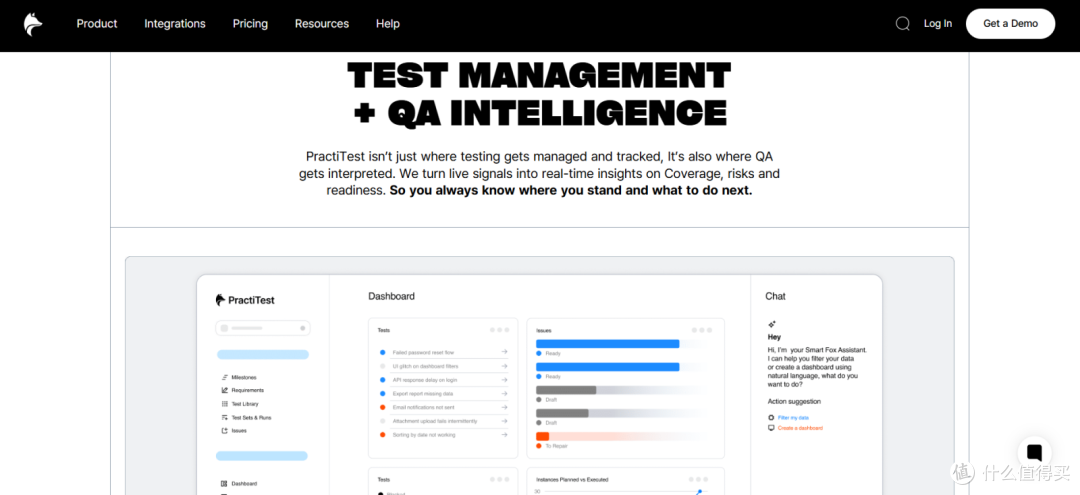This screenshot has width=1080, height=495.
Task: Open the chat widget bubble icon
Action: [x=1034, y=453]
